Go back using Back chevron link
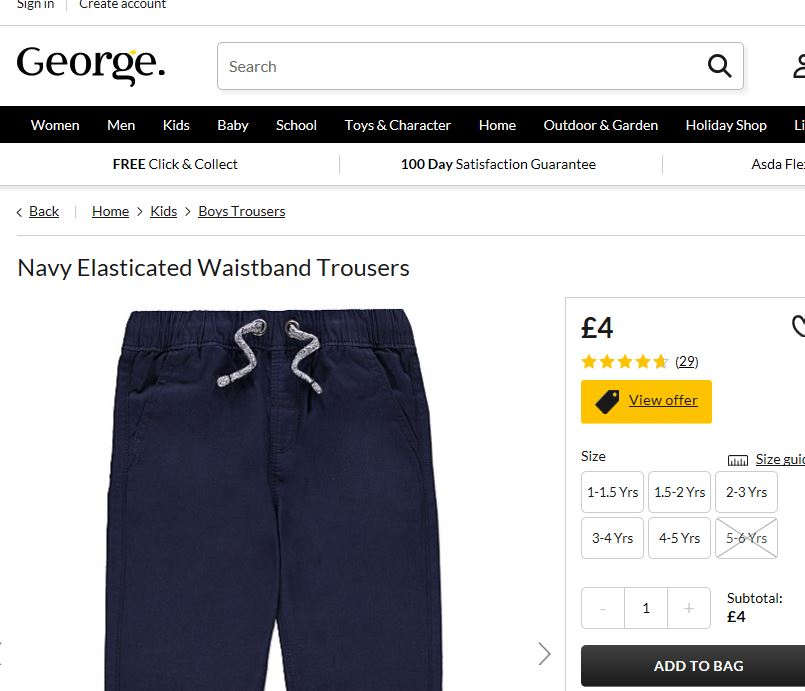This screenshot has width=805, height=691. click(x=38, y=212)
